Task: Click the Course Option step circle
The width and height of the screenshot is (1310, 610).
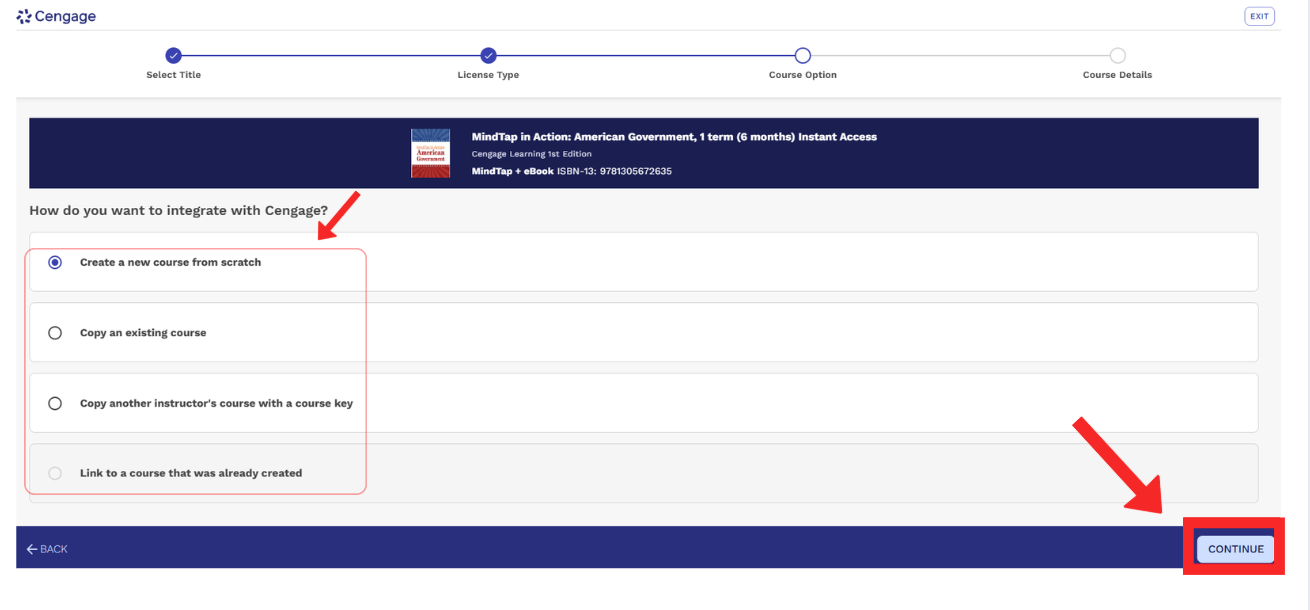Action: (802, 57)
